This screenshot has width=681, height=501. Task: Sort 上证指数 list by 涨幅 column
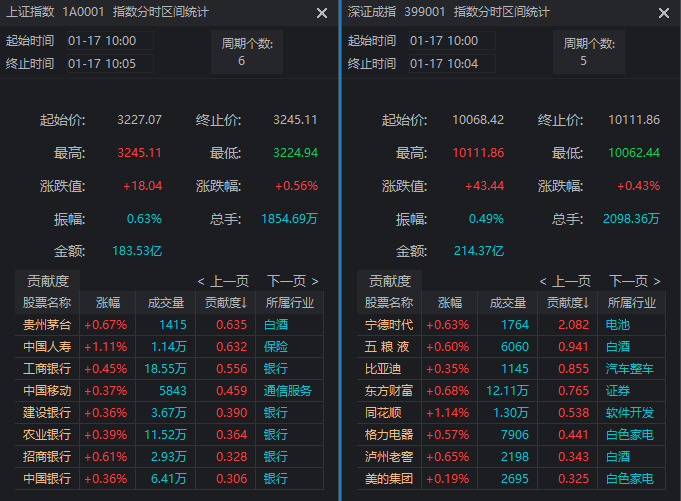click(107, 302)
